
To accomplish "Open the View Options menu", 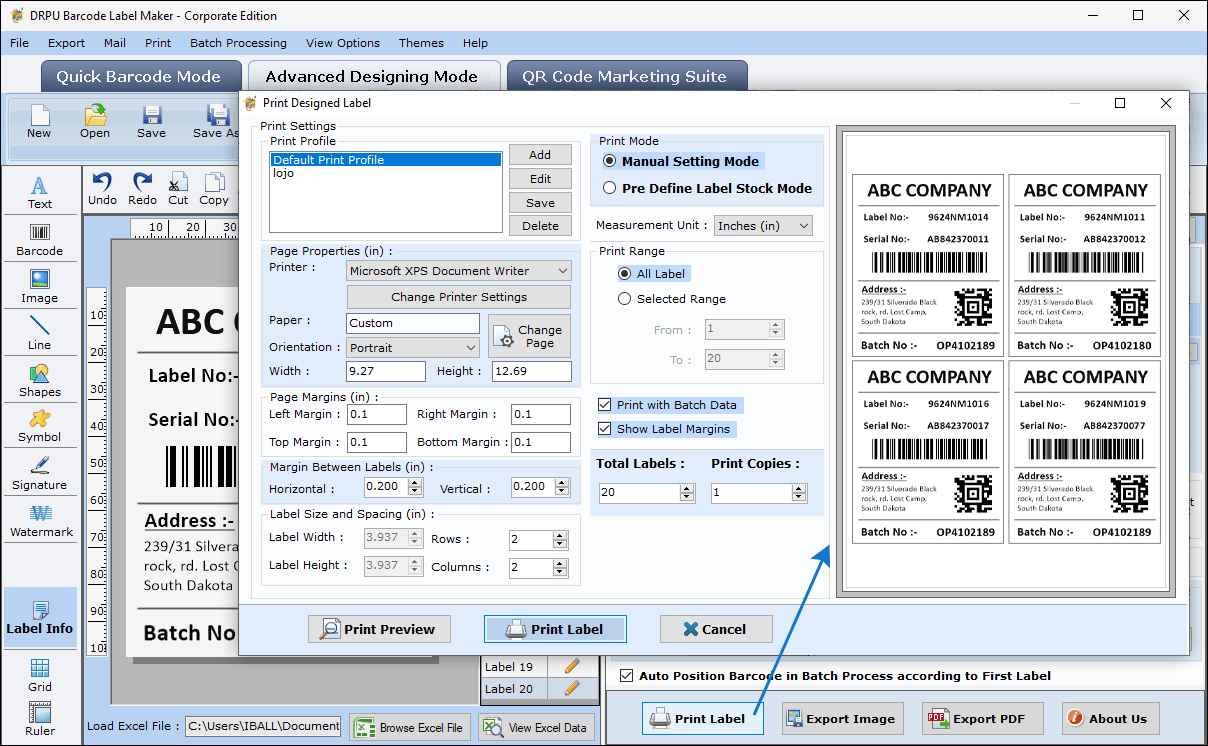I will pos(343,43).
